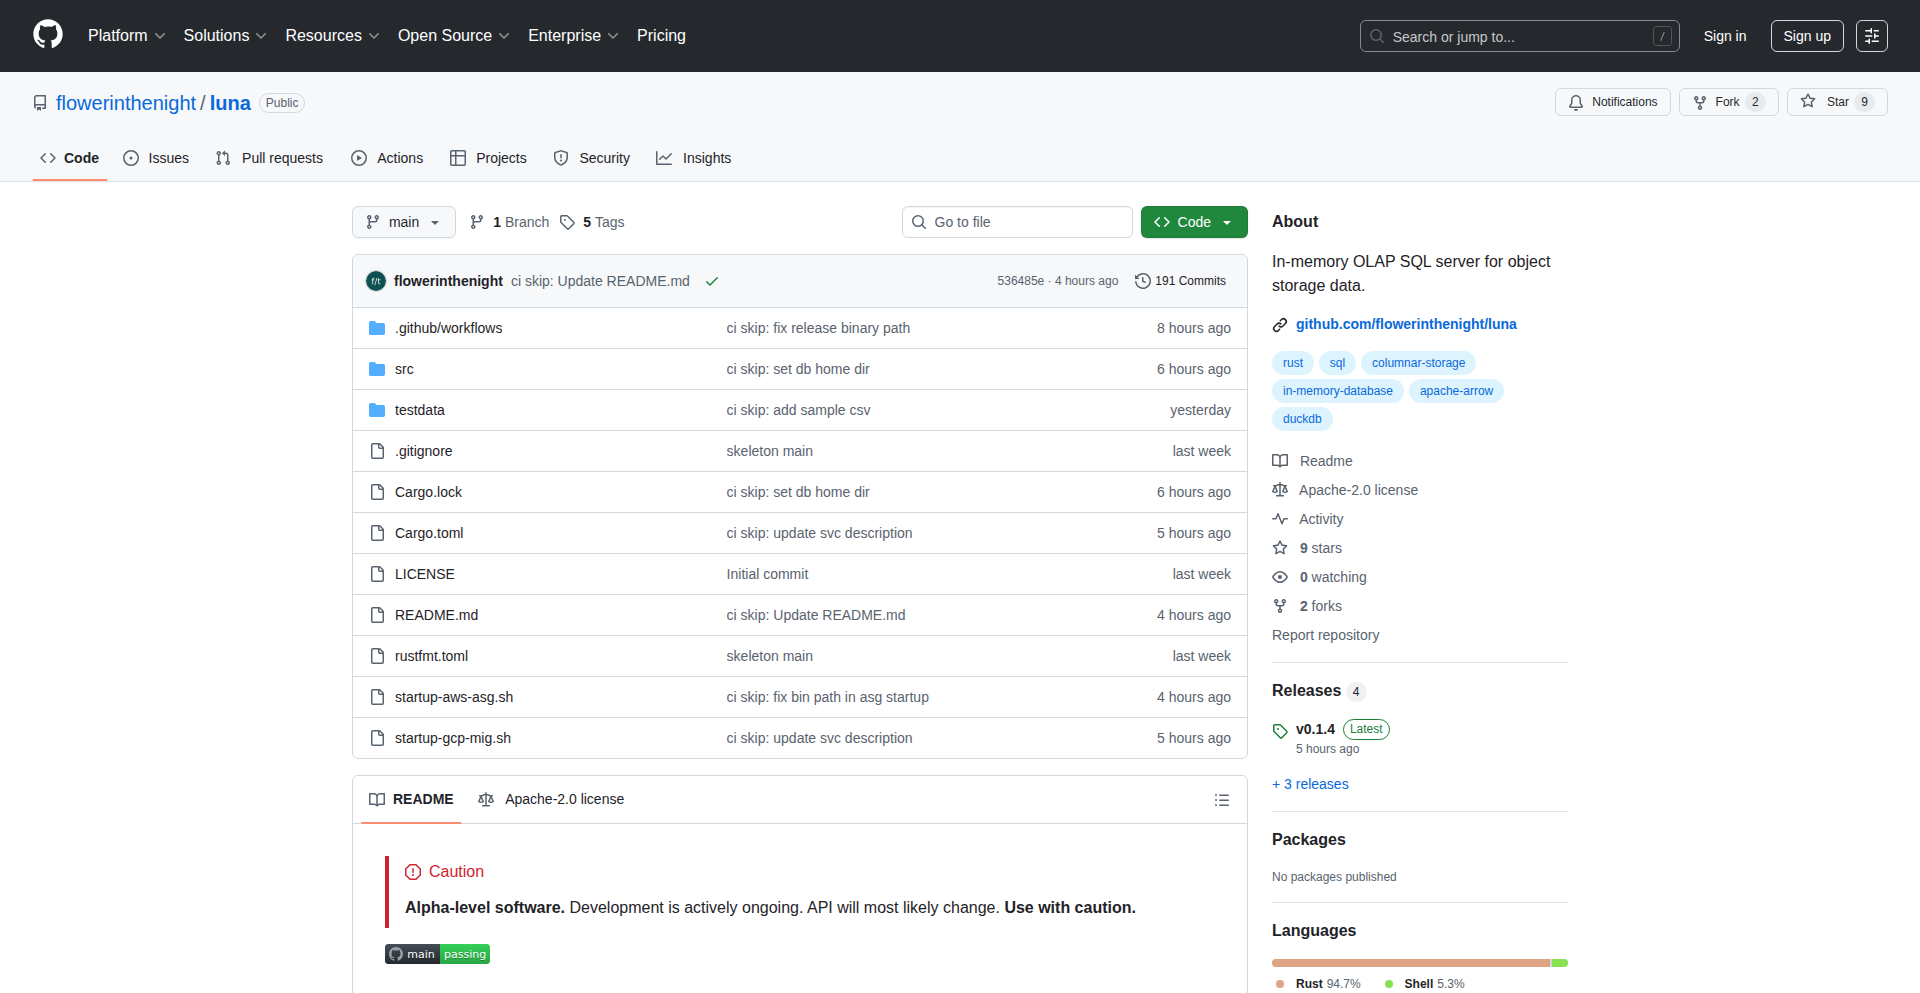The height and width of the screenshot is (993, 1920).
Task: Click the main passing build badge
Action: click(x=437, y=954)
